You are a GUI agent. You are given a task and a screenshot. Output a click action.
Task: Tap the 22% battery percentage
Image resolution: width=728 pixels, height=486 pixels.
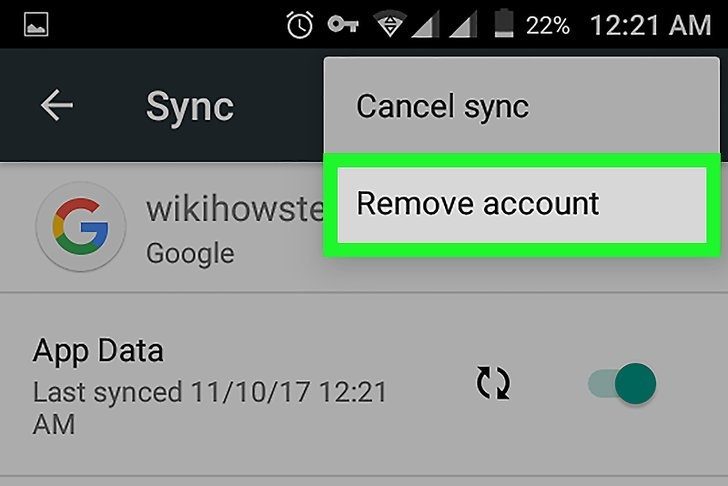point(548,26)
